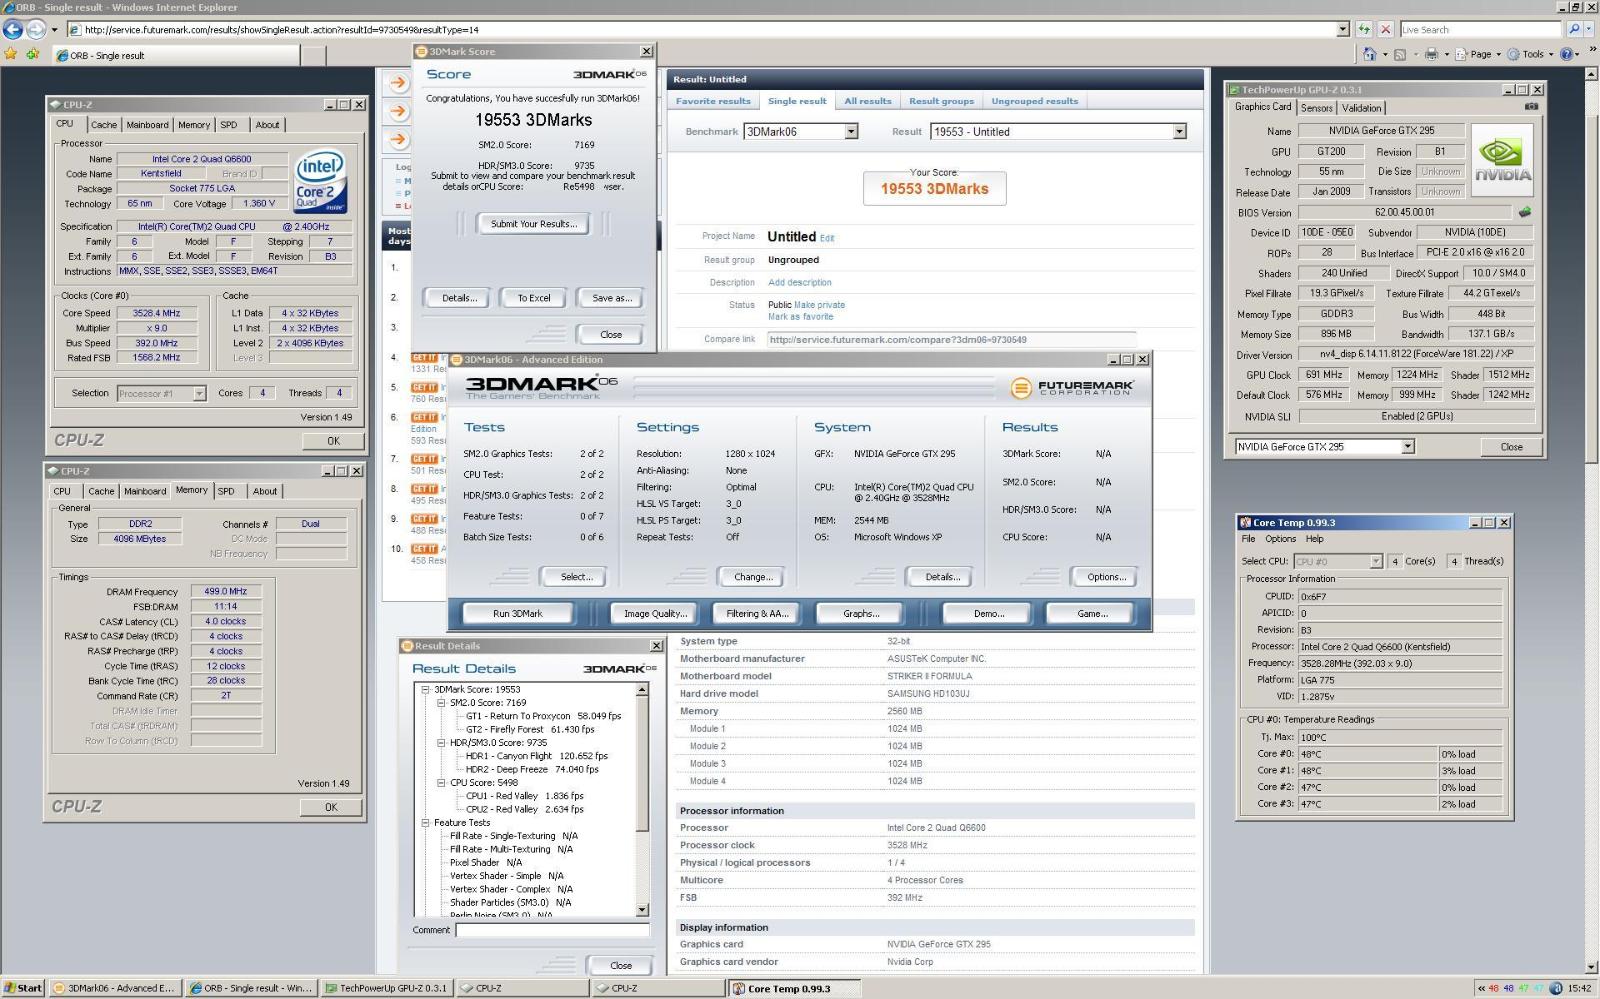Click the Result Details tree scrollbar down arrow
1600x999 pixels.
click(642, 909)
